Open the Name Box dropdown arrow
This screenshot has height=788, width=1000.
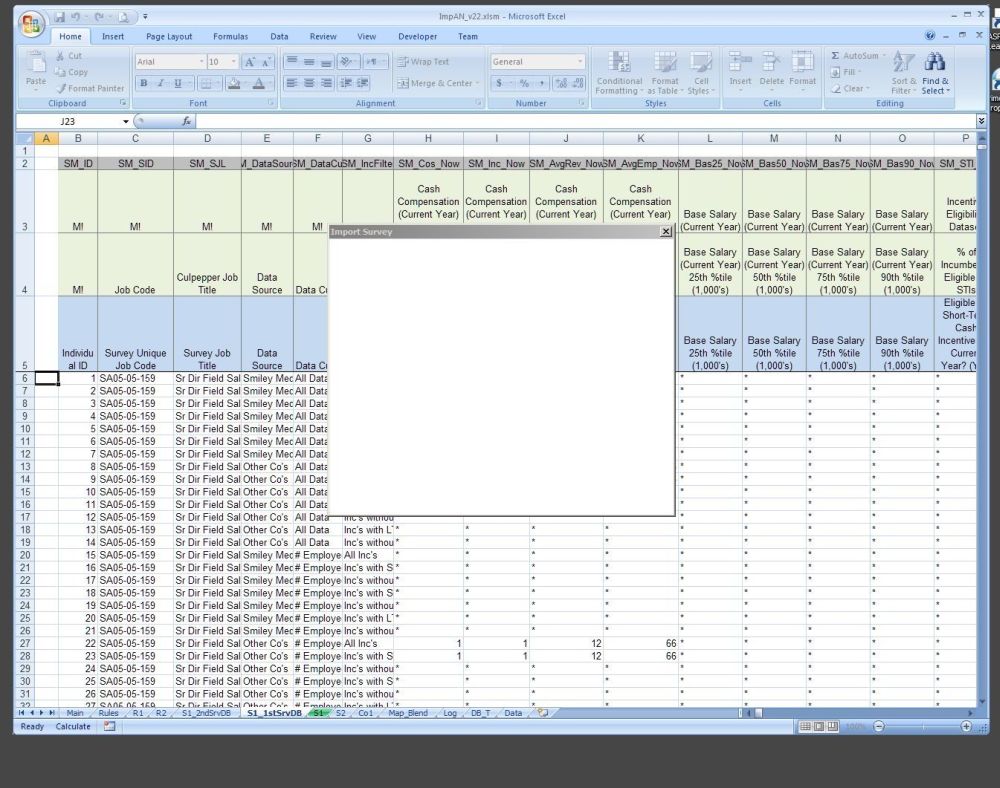coord(126,121)
